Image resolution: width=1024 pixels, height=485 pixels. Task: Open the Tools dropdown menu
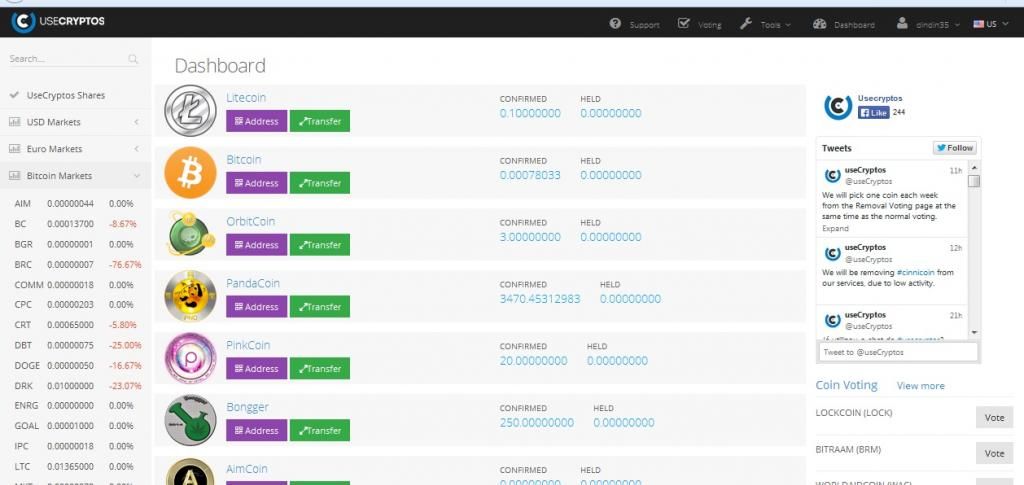pyautogui.click(x=765, y=24)
